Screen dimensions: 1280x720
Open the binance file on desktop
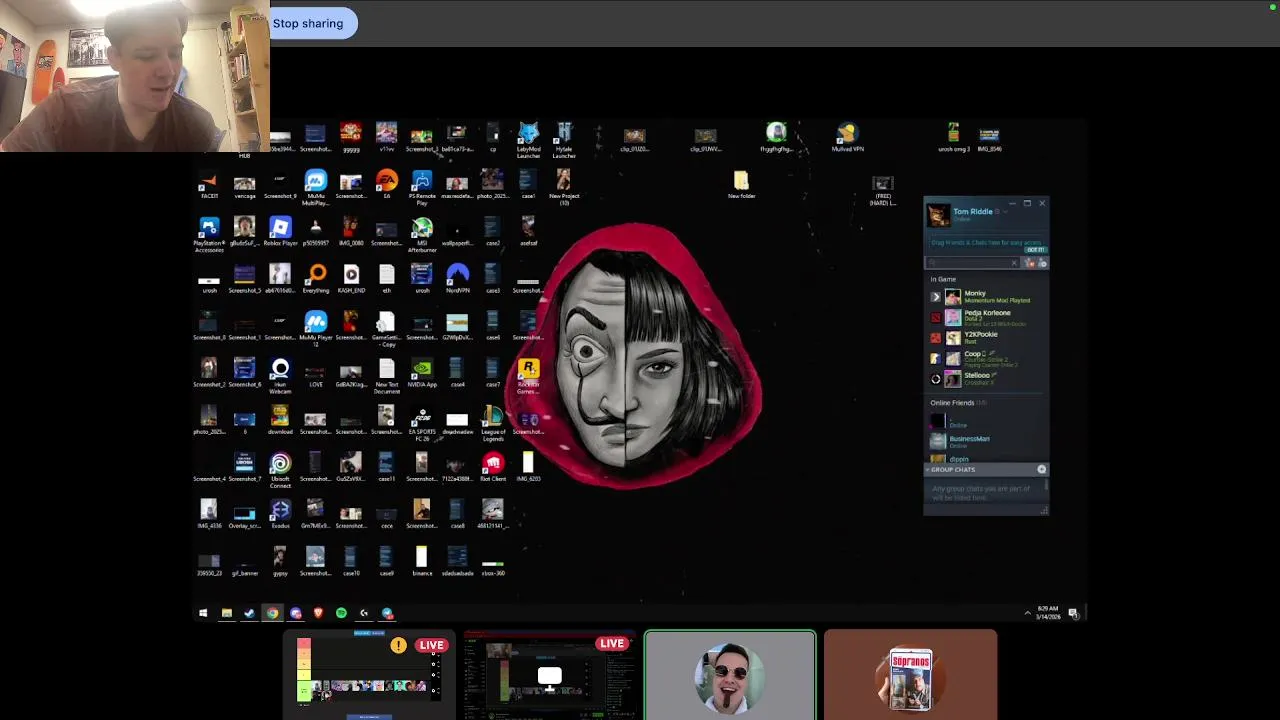coord(422,561)
